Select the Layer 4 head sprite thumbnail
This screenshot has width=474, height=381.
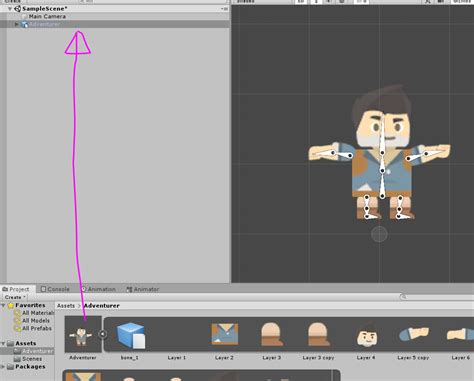pos(366,335)
